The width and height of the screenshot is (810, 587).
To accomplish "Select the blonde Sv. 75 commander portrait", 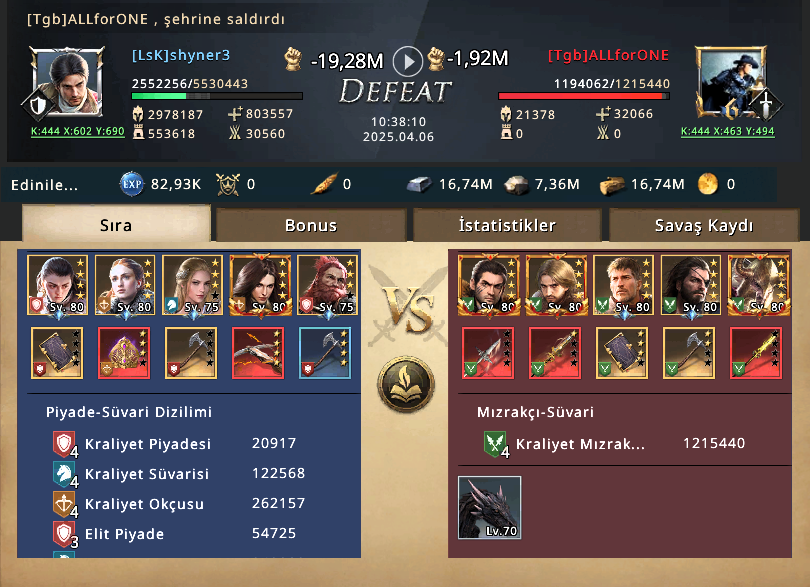I will [193, 285].
